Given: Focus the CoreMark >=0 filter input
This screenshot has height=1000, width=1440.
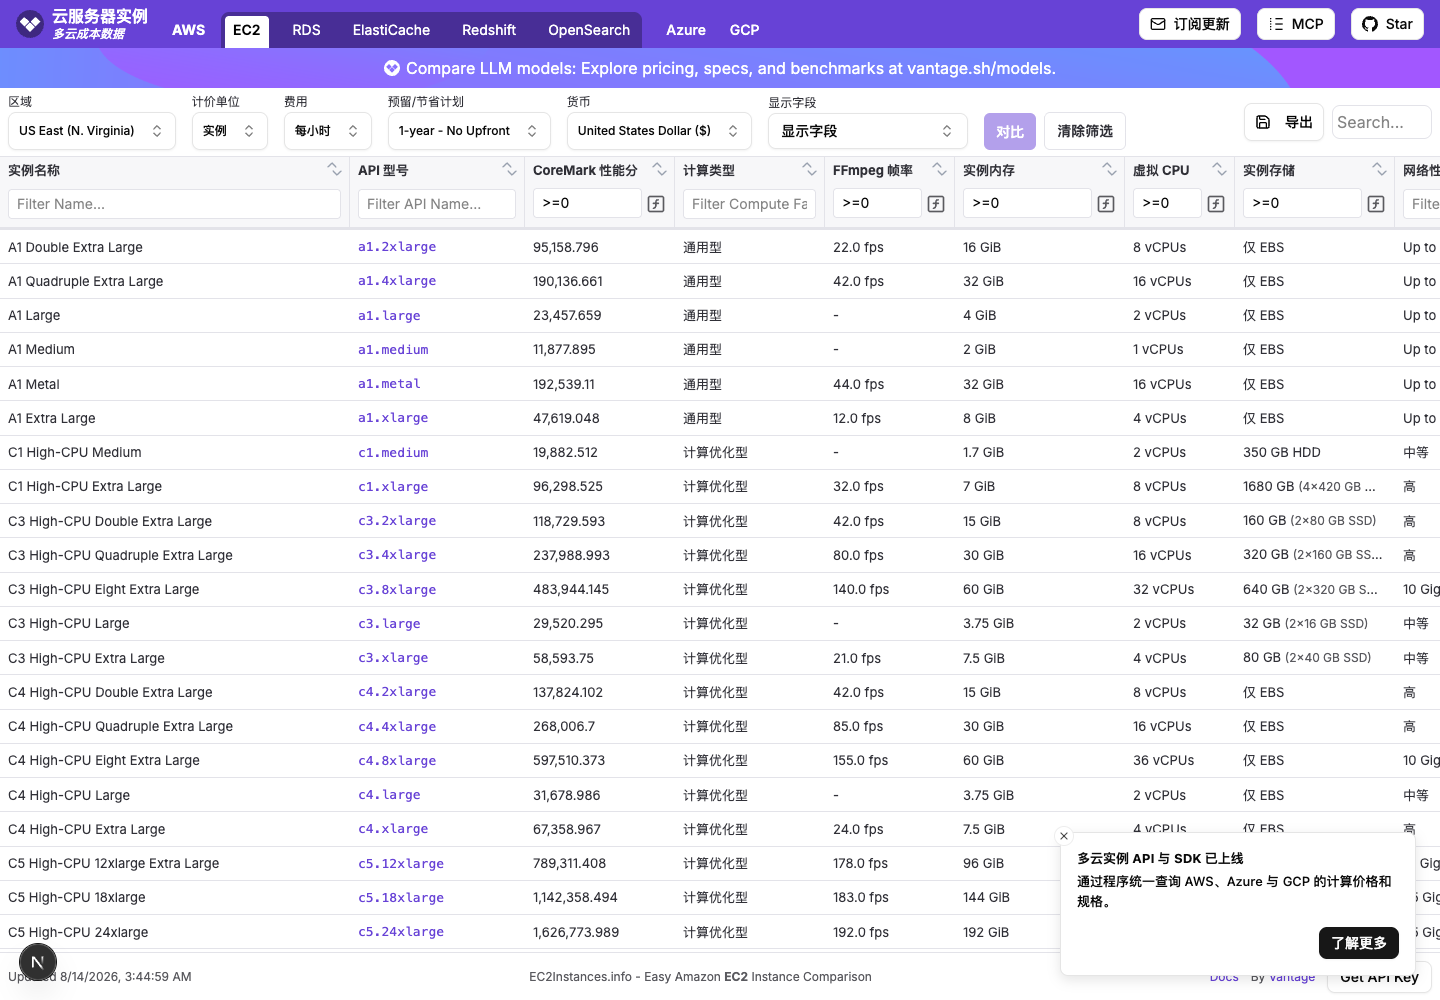Looking at the screenshot, I should (587, 203).
